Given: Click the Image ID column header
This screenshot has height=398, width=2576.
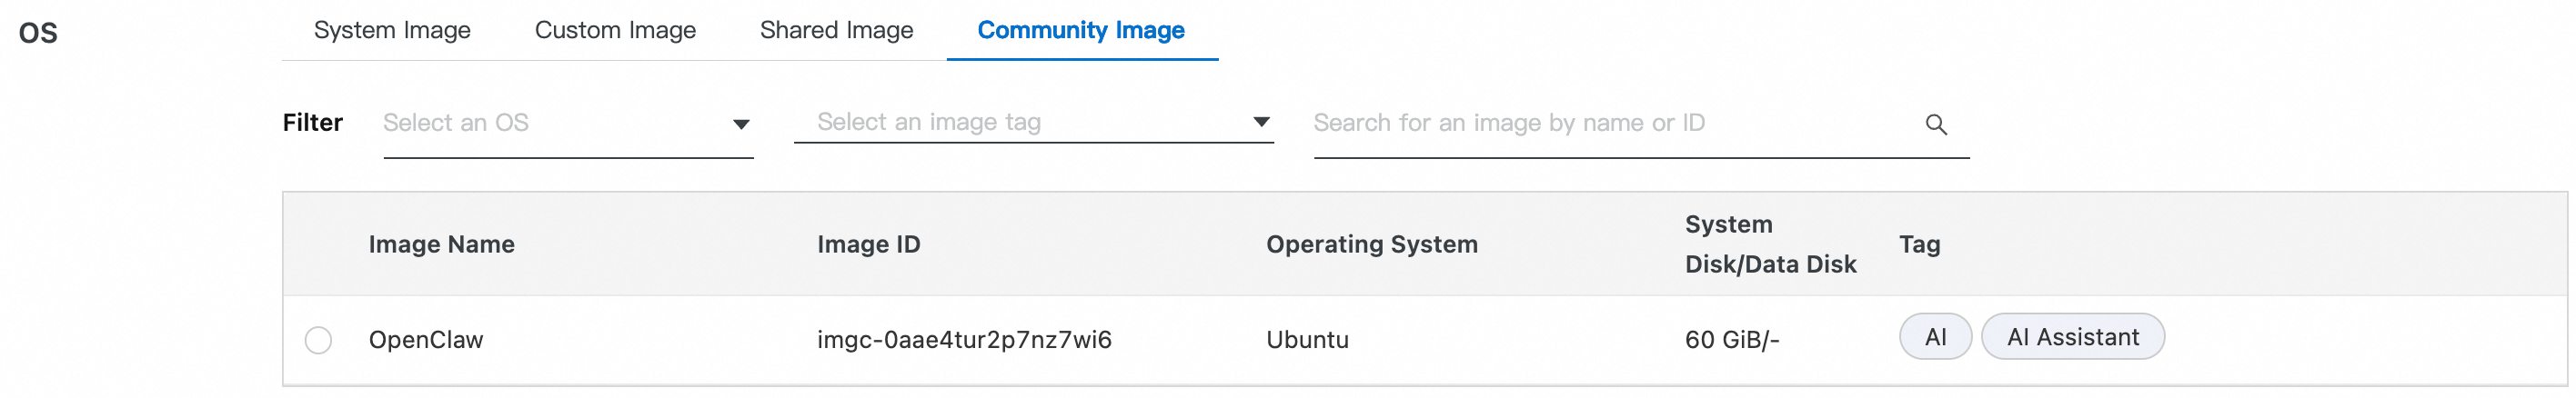Looking at the screenshot, I should [x=868, y=244].
